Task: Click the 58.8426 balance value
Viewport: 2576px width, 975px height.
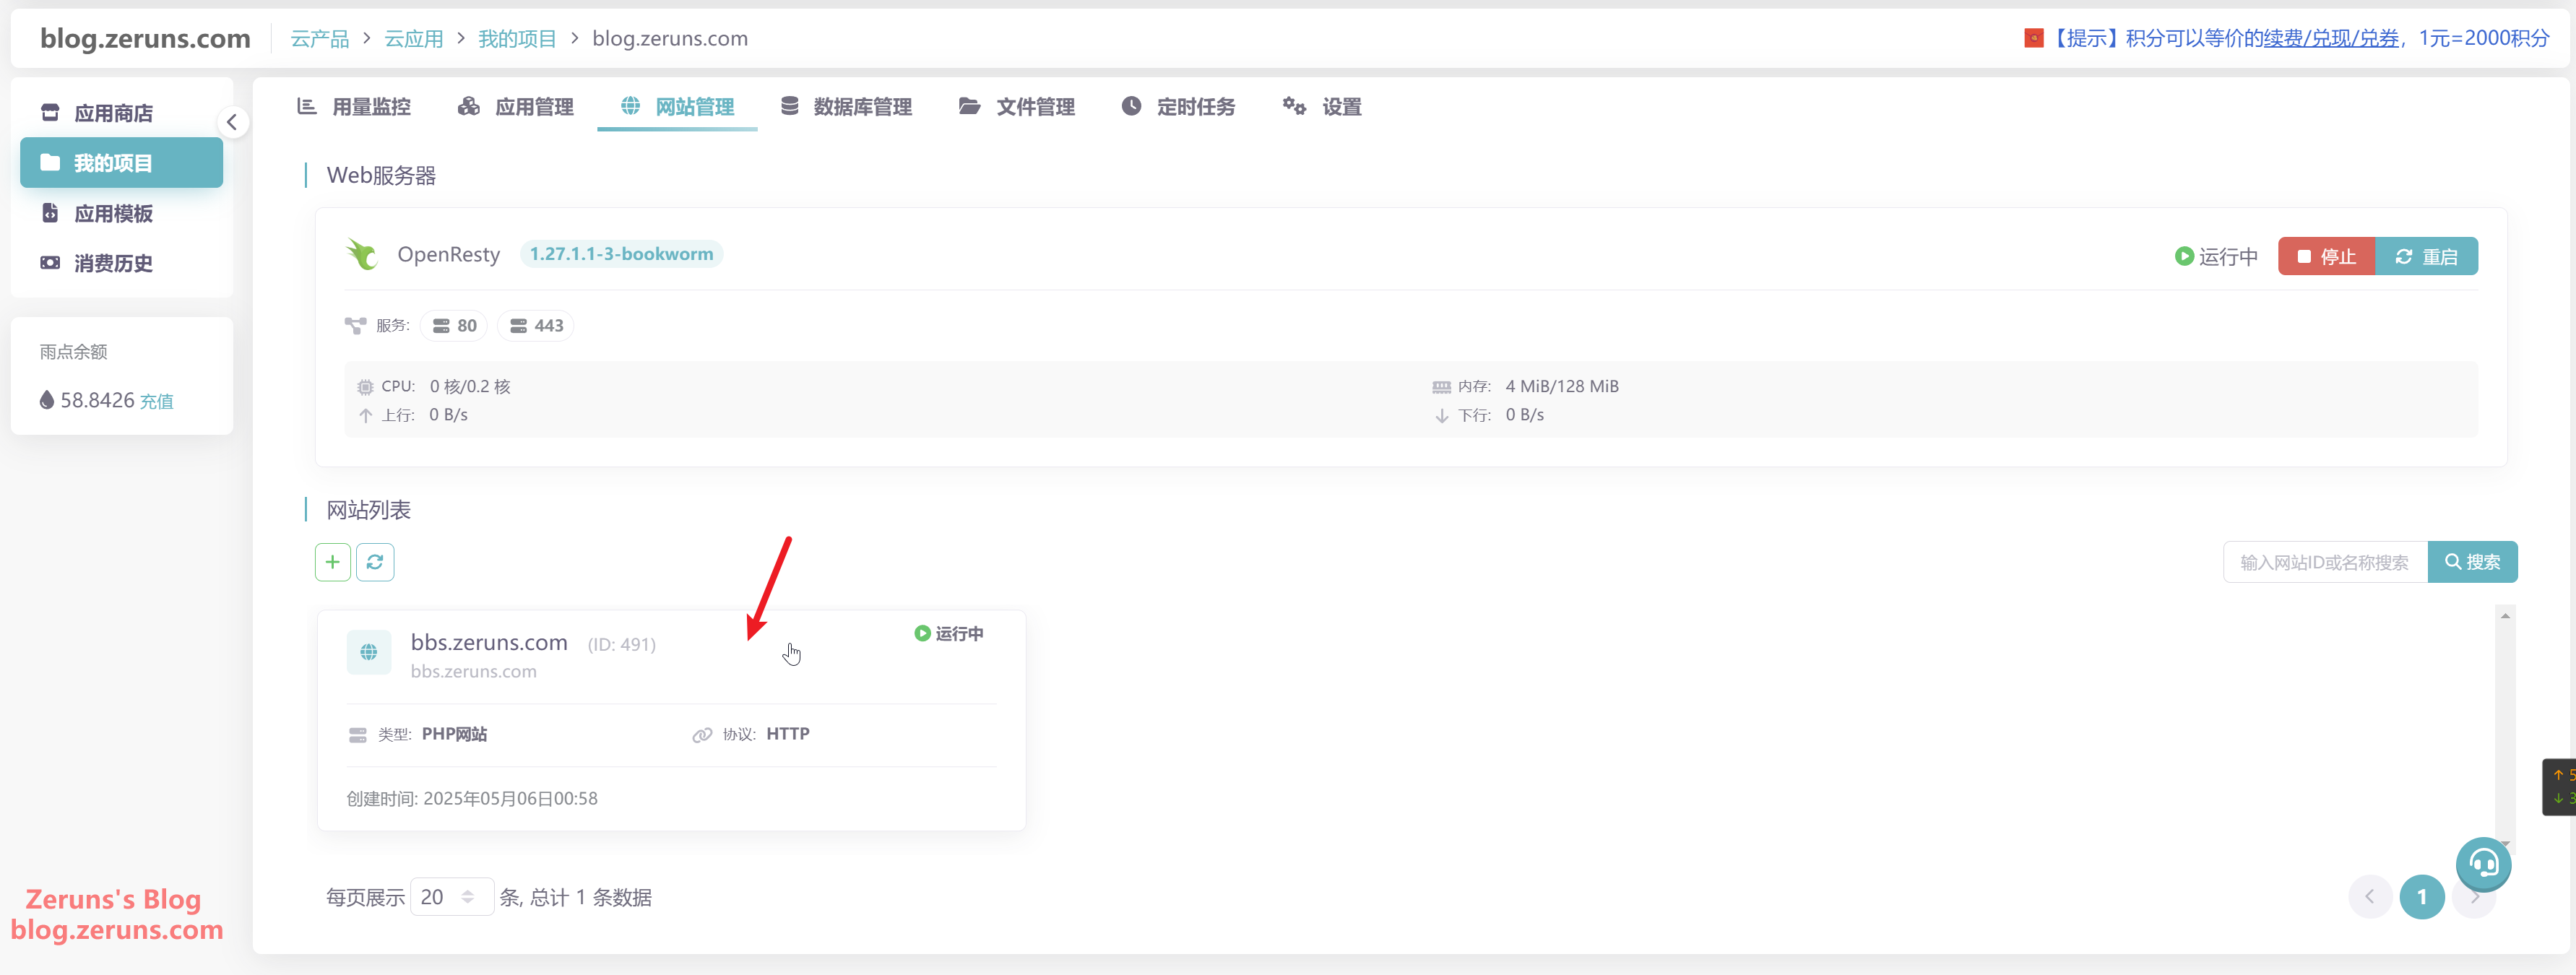Action: click(x=97, y=400)
